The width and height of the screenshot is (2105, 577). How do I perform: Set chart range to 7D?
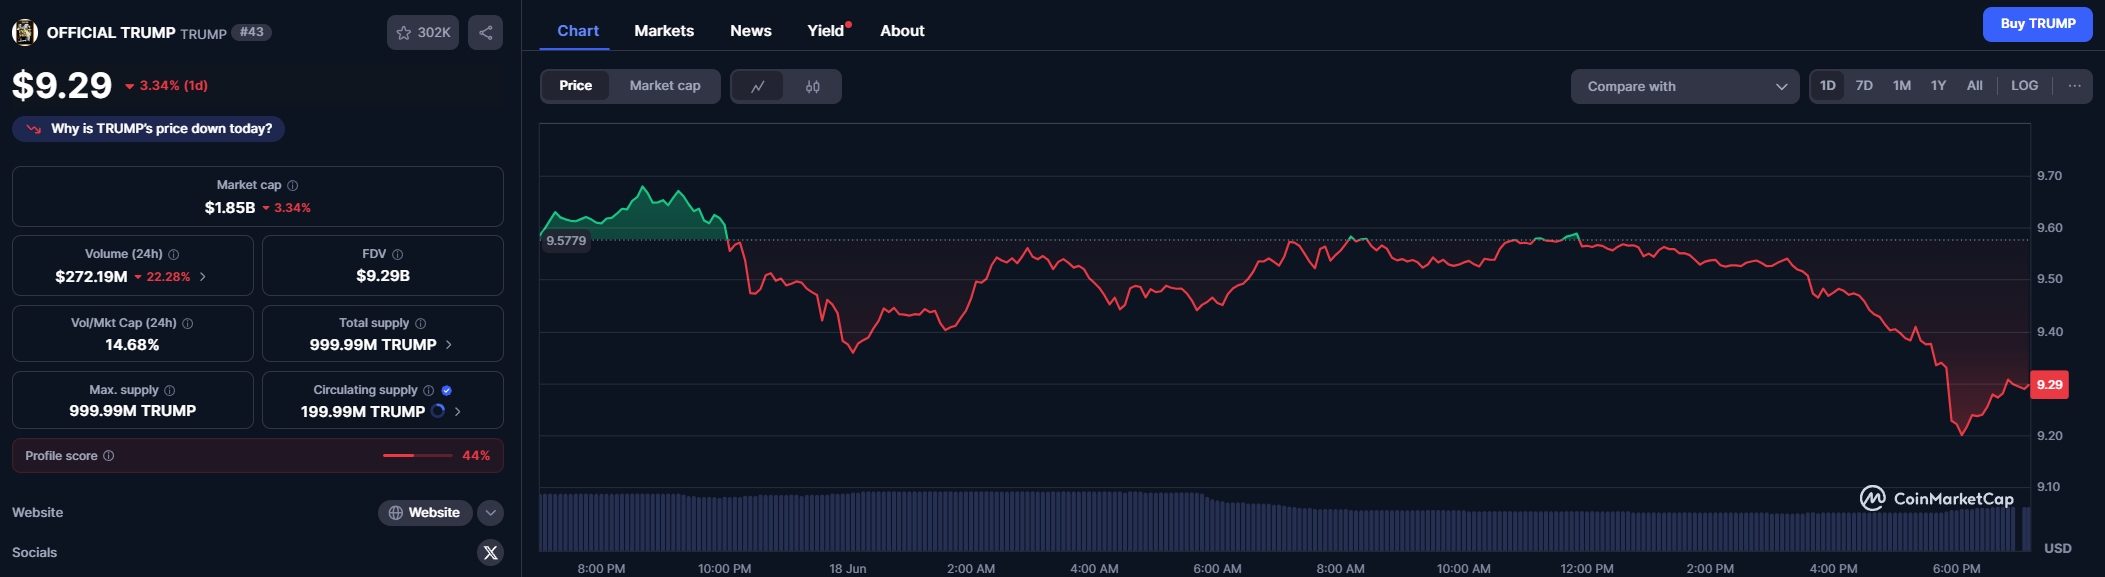(1865, 86)
